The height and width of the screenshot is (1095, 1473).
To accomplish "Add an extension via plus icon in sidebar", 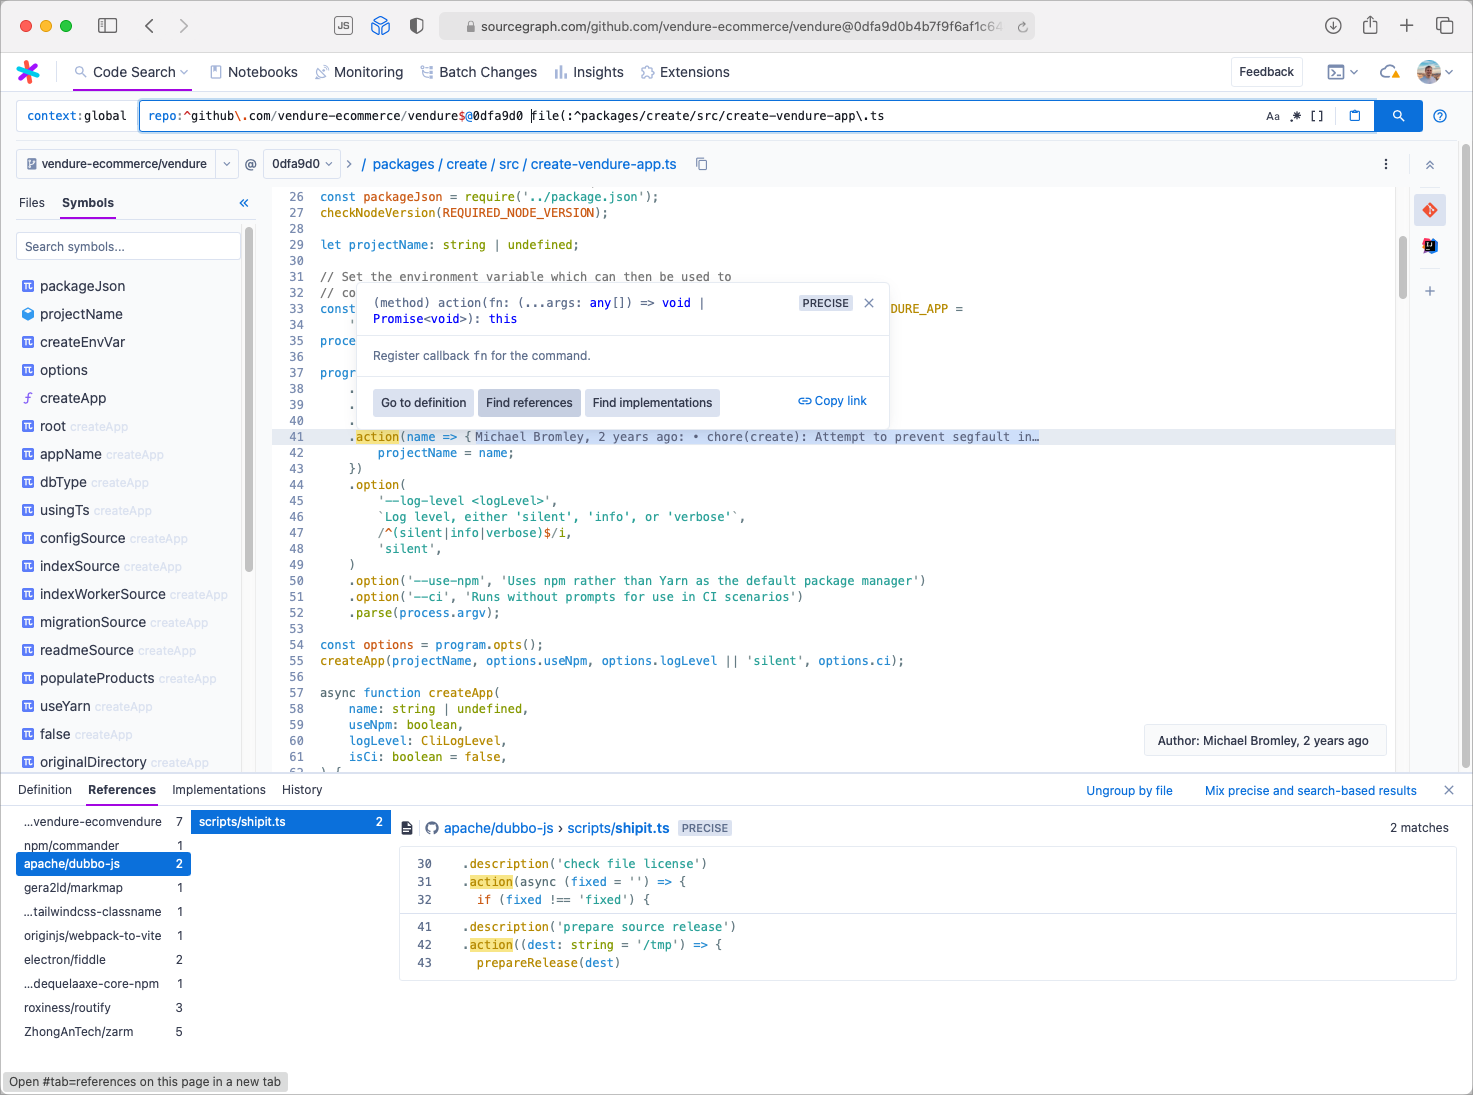I will click(1430, 291).
